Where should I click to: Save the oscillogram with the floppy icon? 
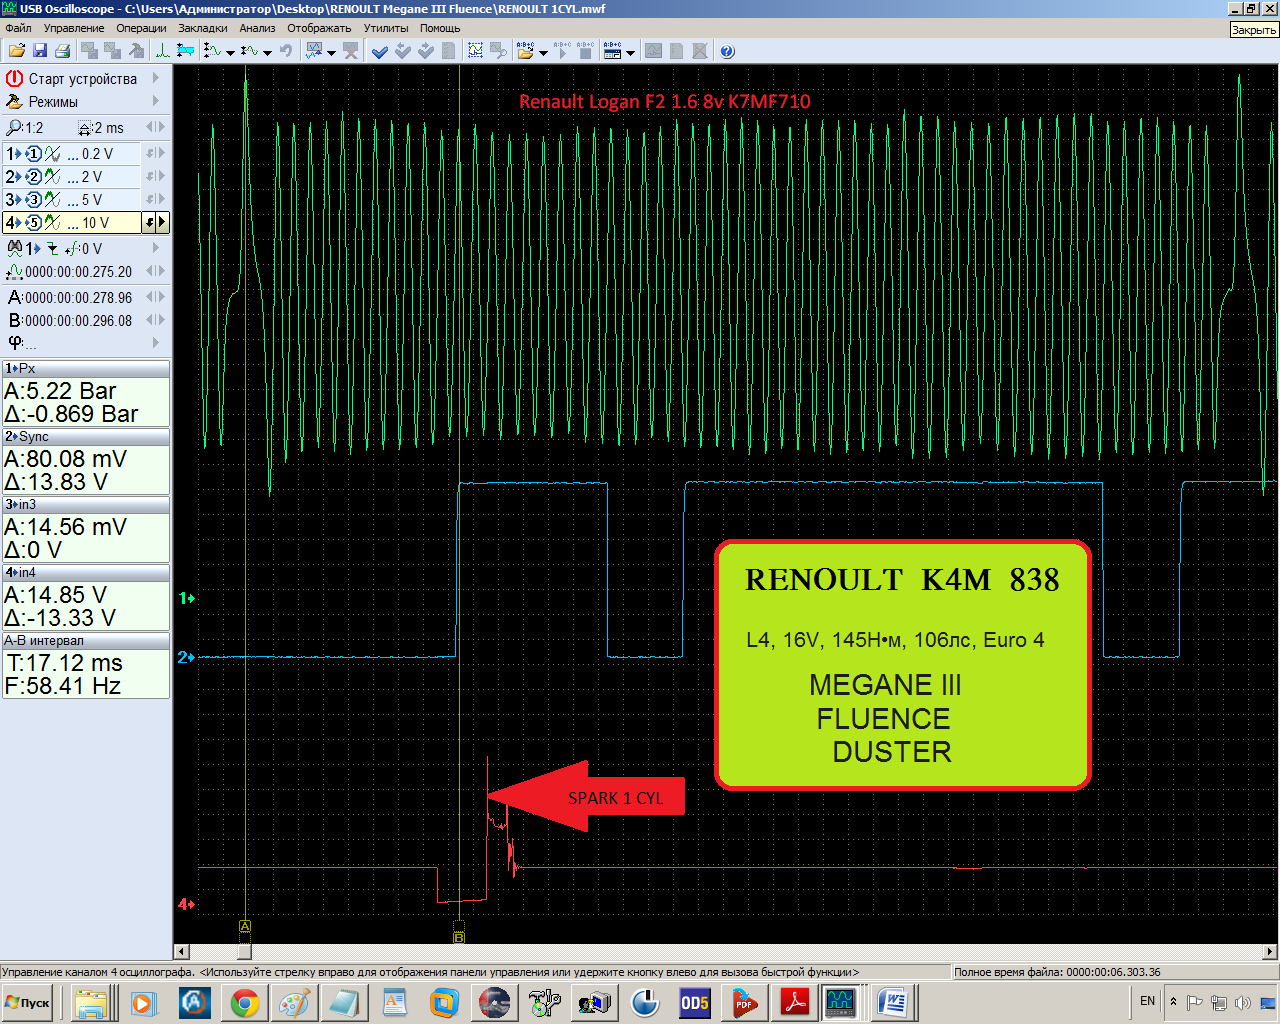click(40, 50)
